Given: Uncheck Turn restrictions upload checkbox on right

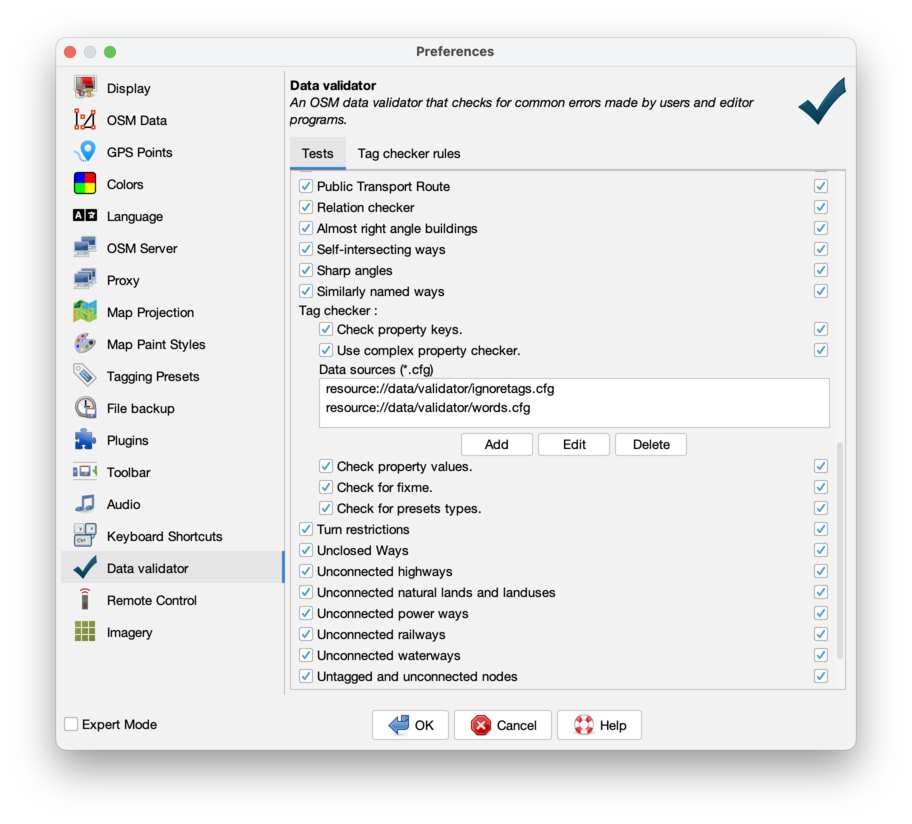Looking at the screenshot, I should click(x=821, y=530).
